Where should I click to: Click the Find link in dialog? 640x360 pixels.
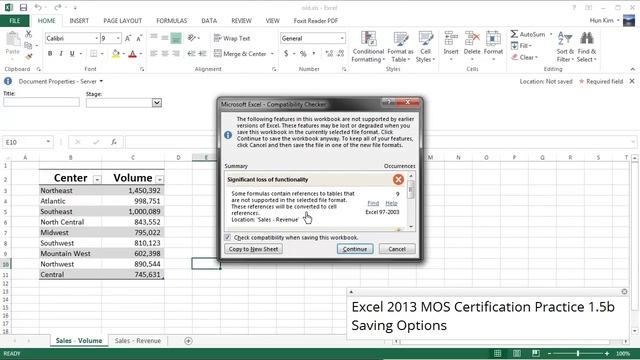click(373, 203)
